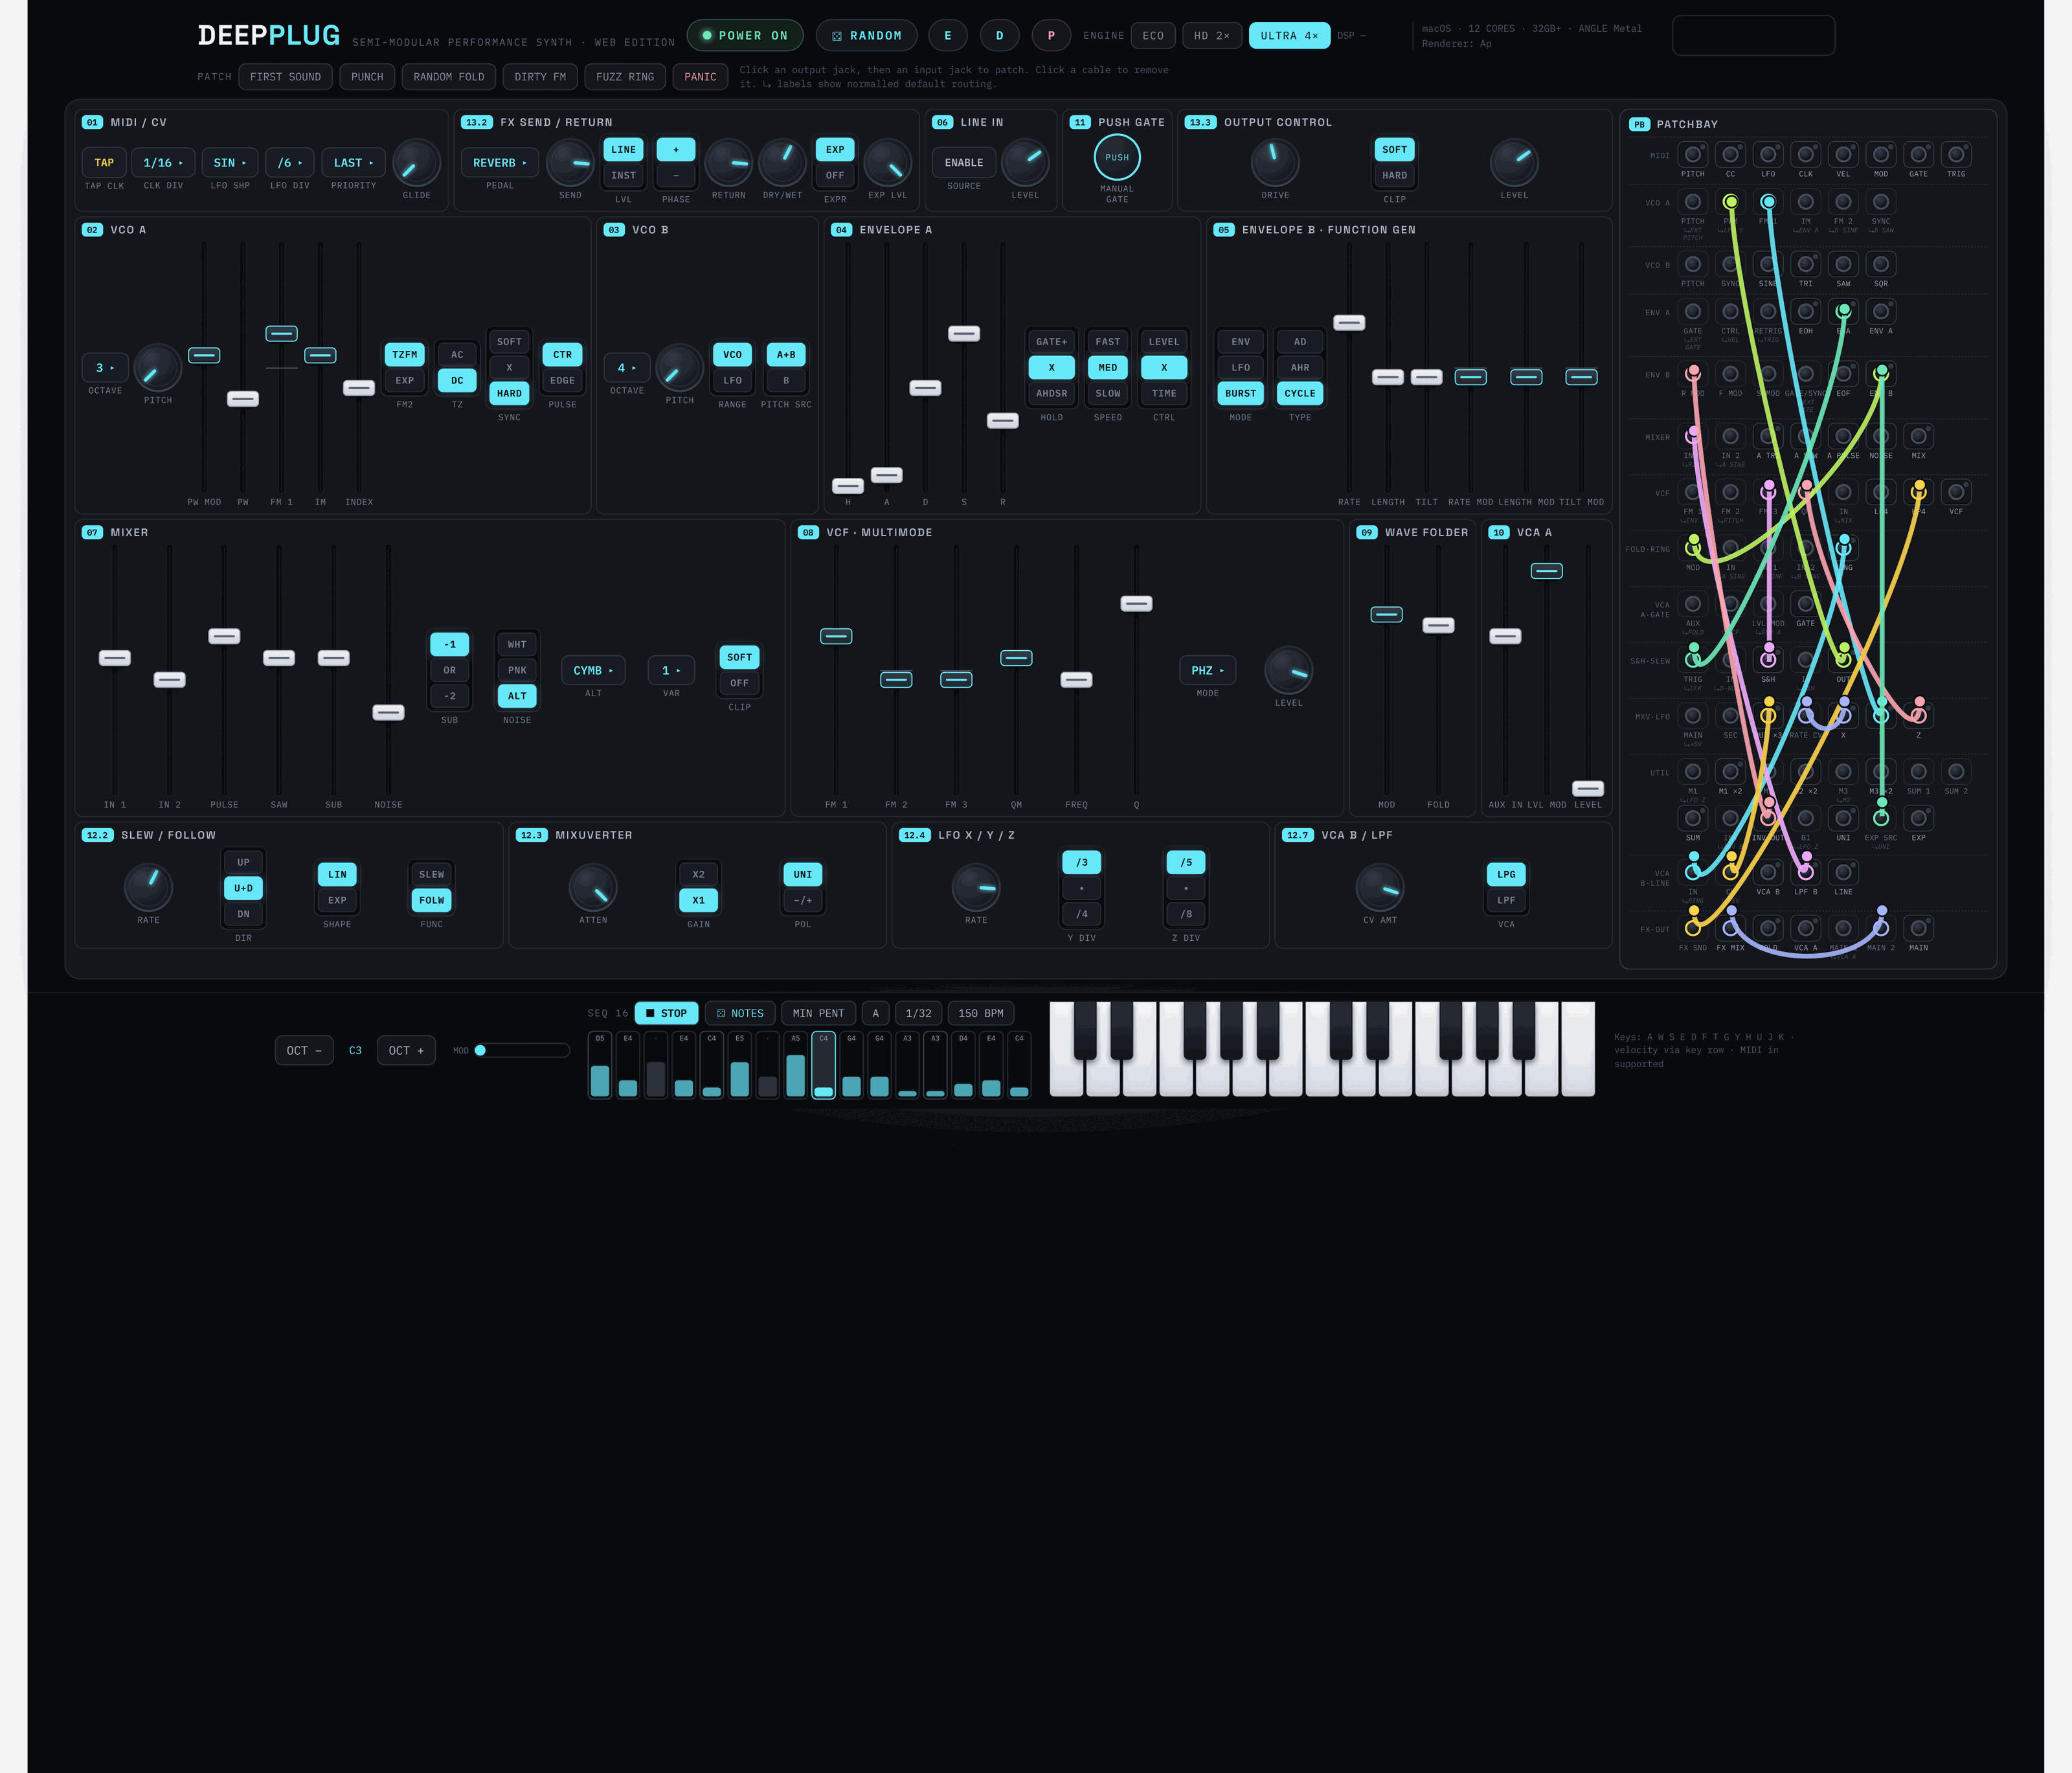Click the VCO B TRI output jack
The image size is (2072, 1773).
[1805, 264]
